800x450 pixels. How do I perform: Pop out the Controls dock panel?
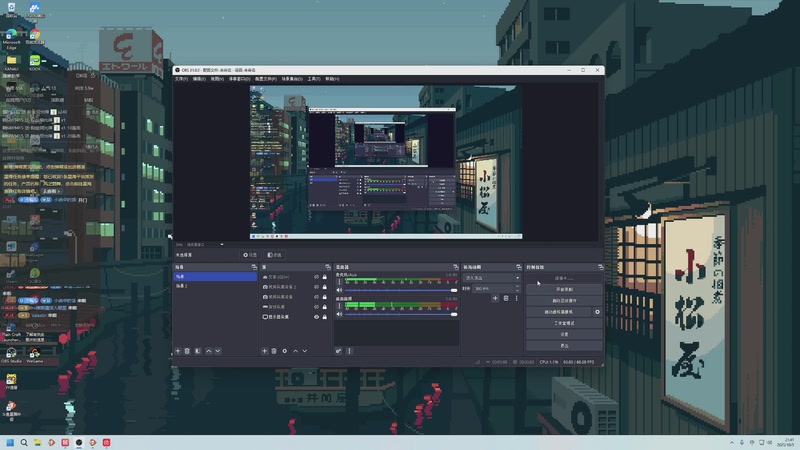coord(601,267)
